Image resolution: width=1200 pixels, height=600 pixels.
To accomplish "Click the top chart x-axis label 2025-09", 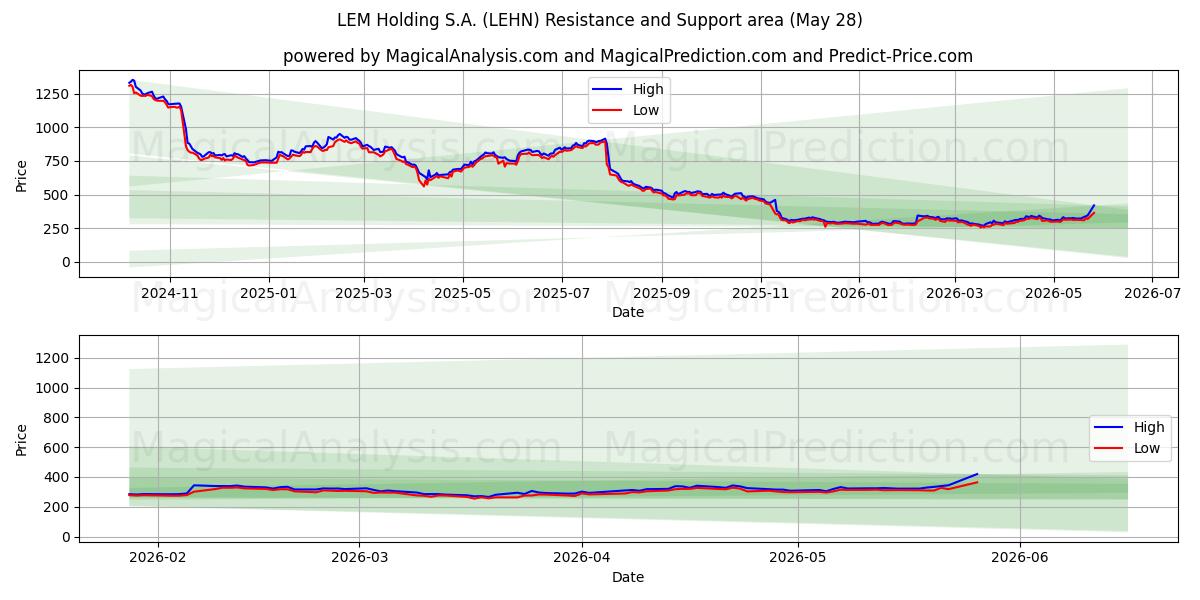I will coord(662,293).
